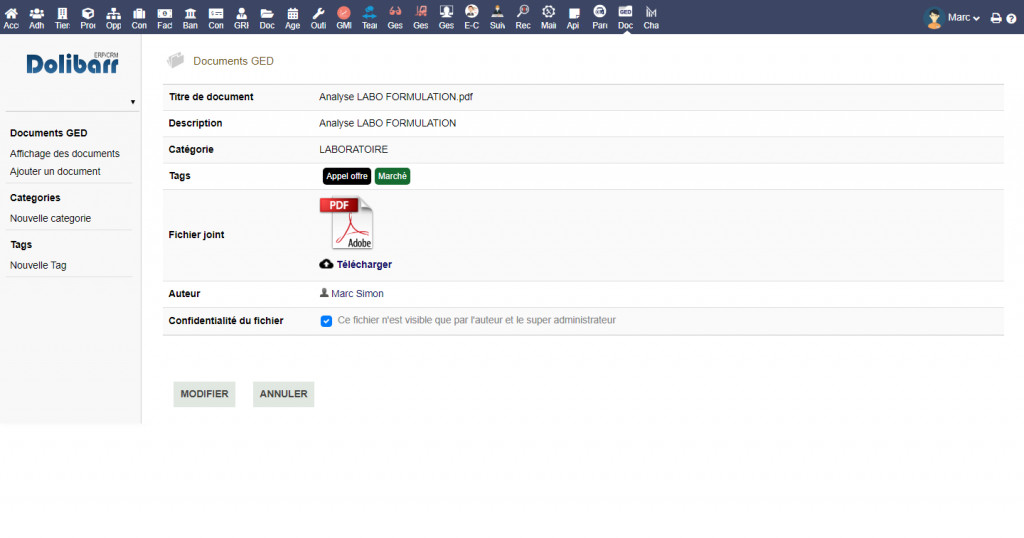Click the LABORATOIRE category value
The image size is (1024, 538).
(353, 150)
